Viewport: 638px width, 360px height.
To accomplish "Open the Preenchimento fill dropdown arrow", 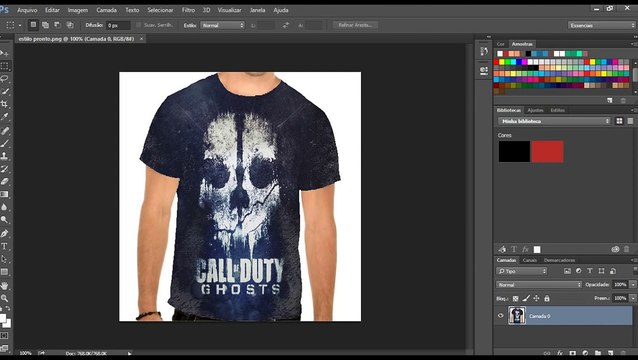I will [x=633, y=298].
